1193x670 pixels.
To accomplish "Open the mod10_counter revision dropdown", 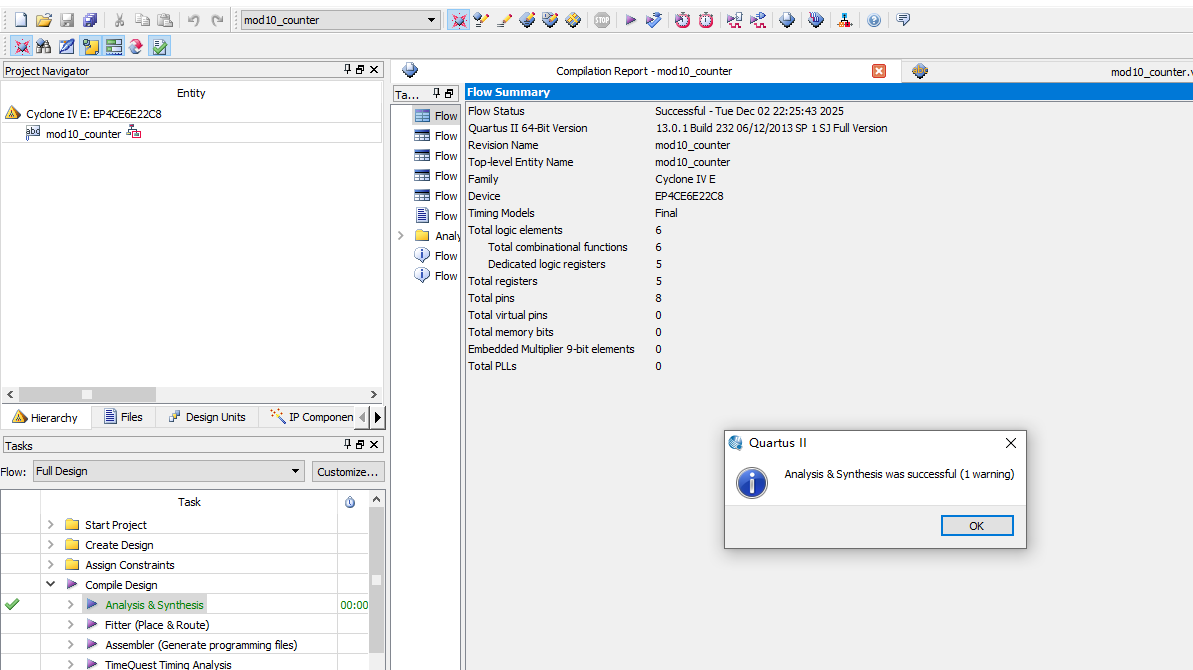I will 431,20.
